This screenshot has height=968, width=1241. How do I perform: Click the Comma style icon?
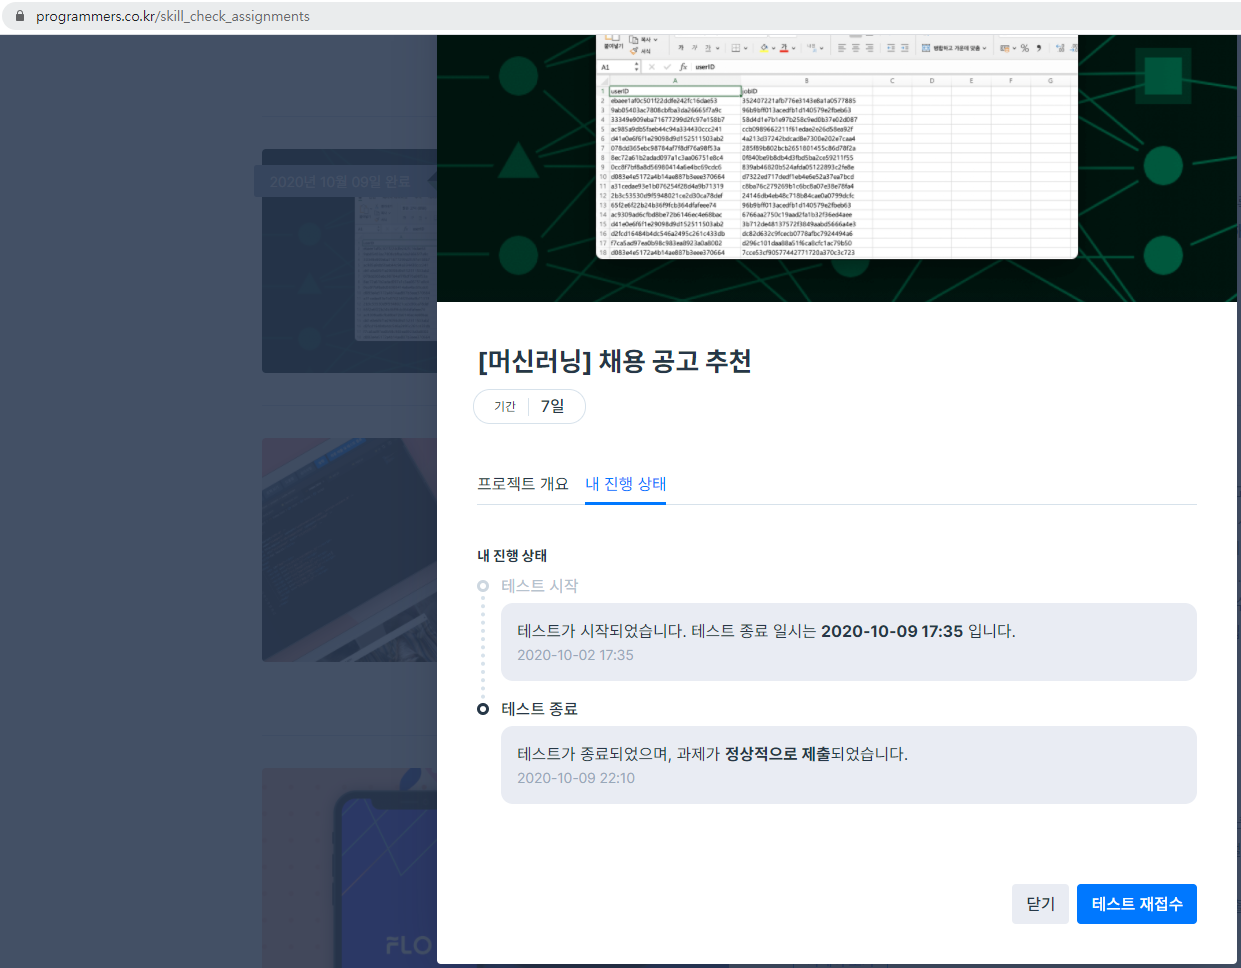tap(1038, 47)
